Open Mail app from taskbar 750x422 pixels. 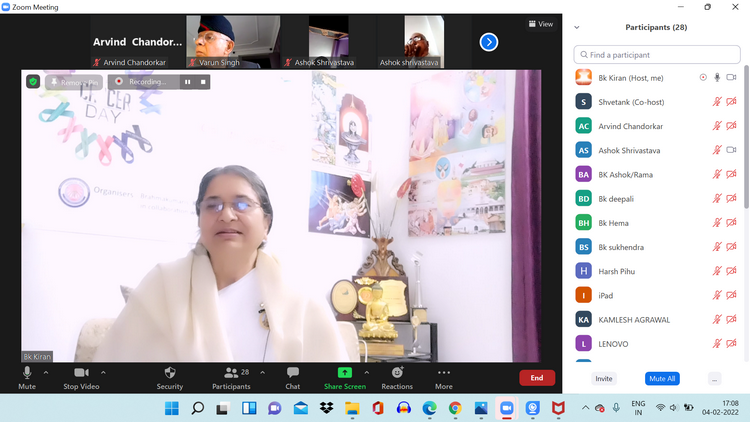[x=301, y=408]
